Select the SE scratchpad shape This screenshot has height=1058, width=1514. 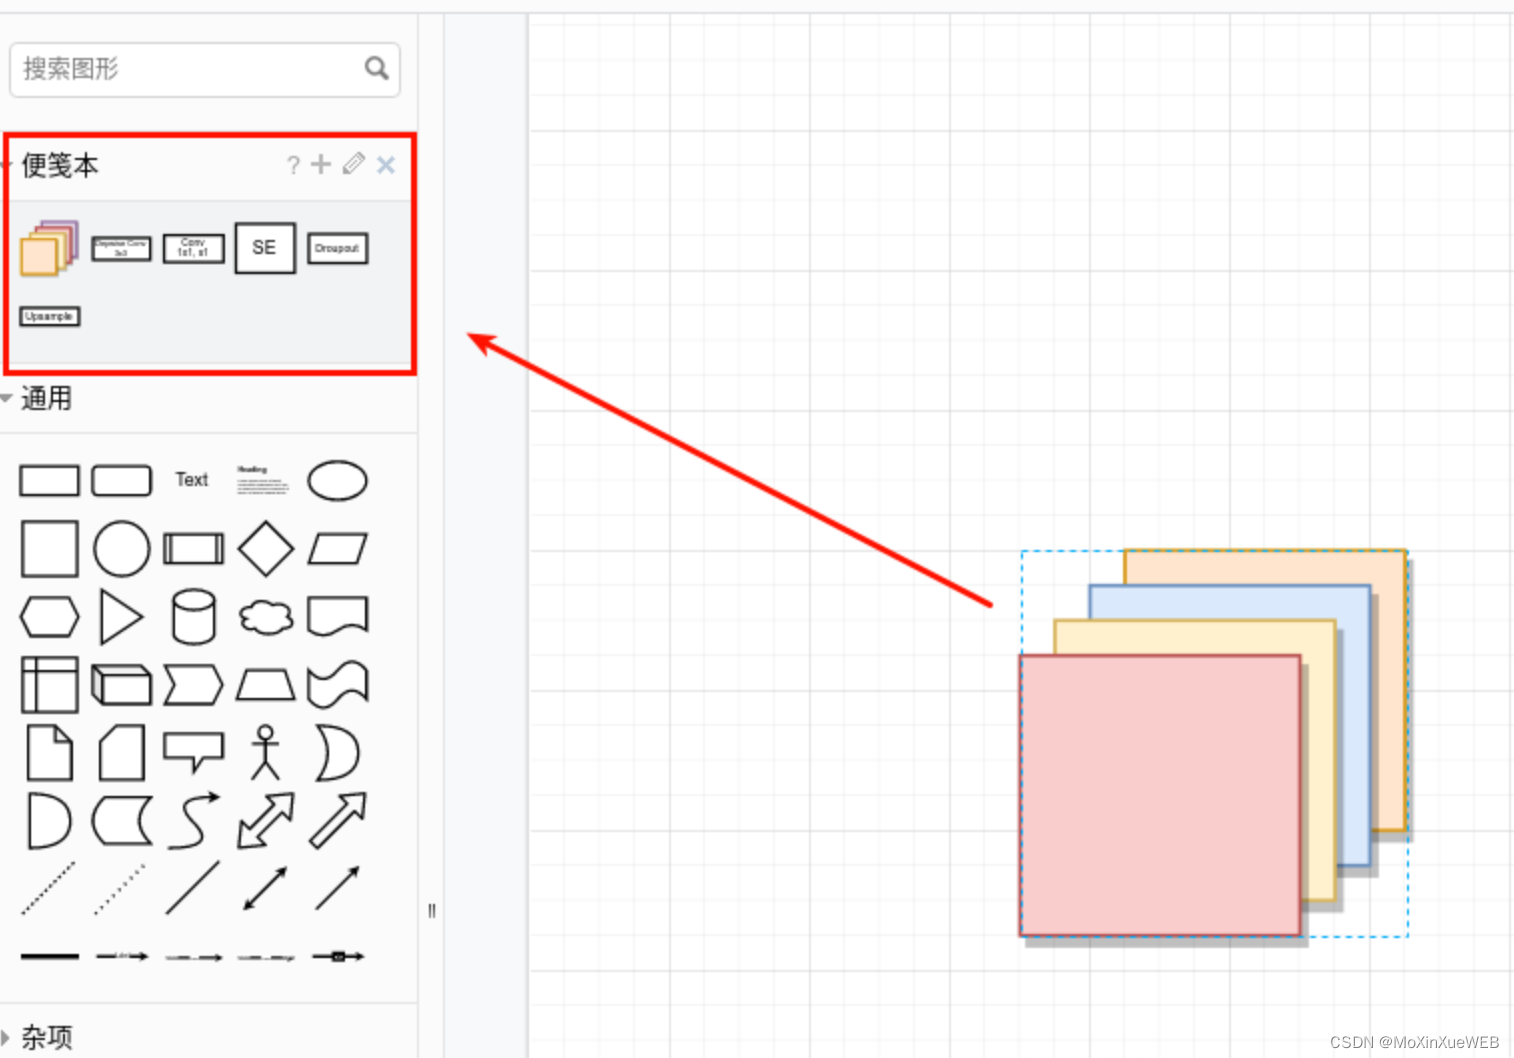tap(265, 248)
